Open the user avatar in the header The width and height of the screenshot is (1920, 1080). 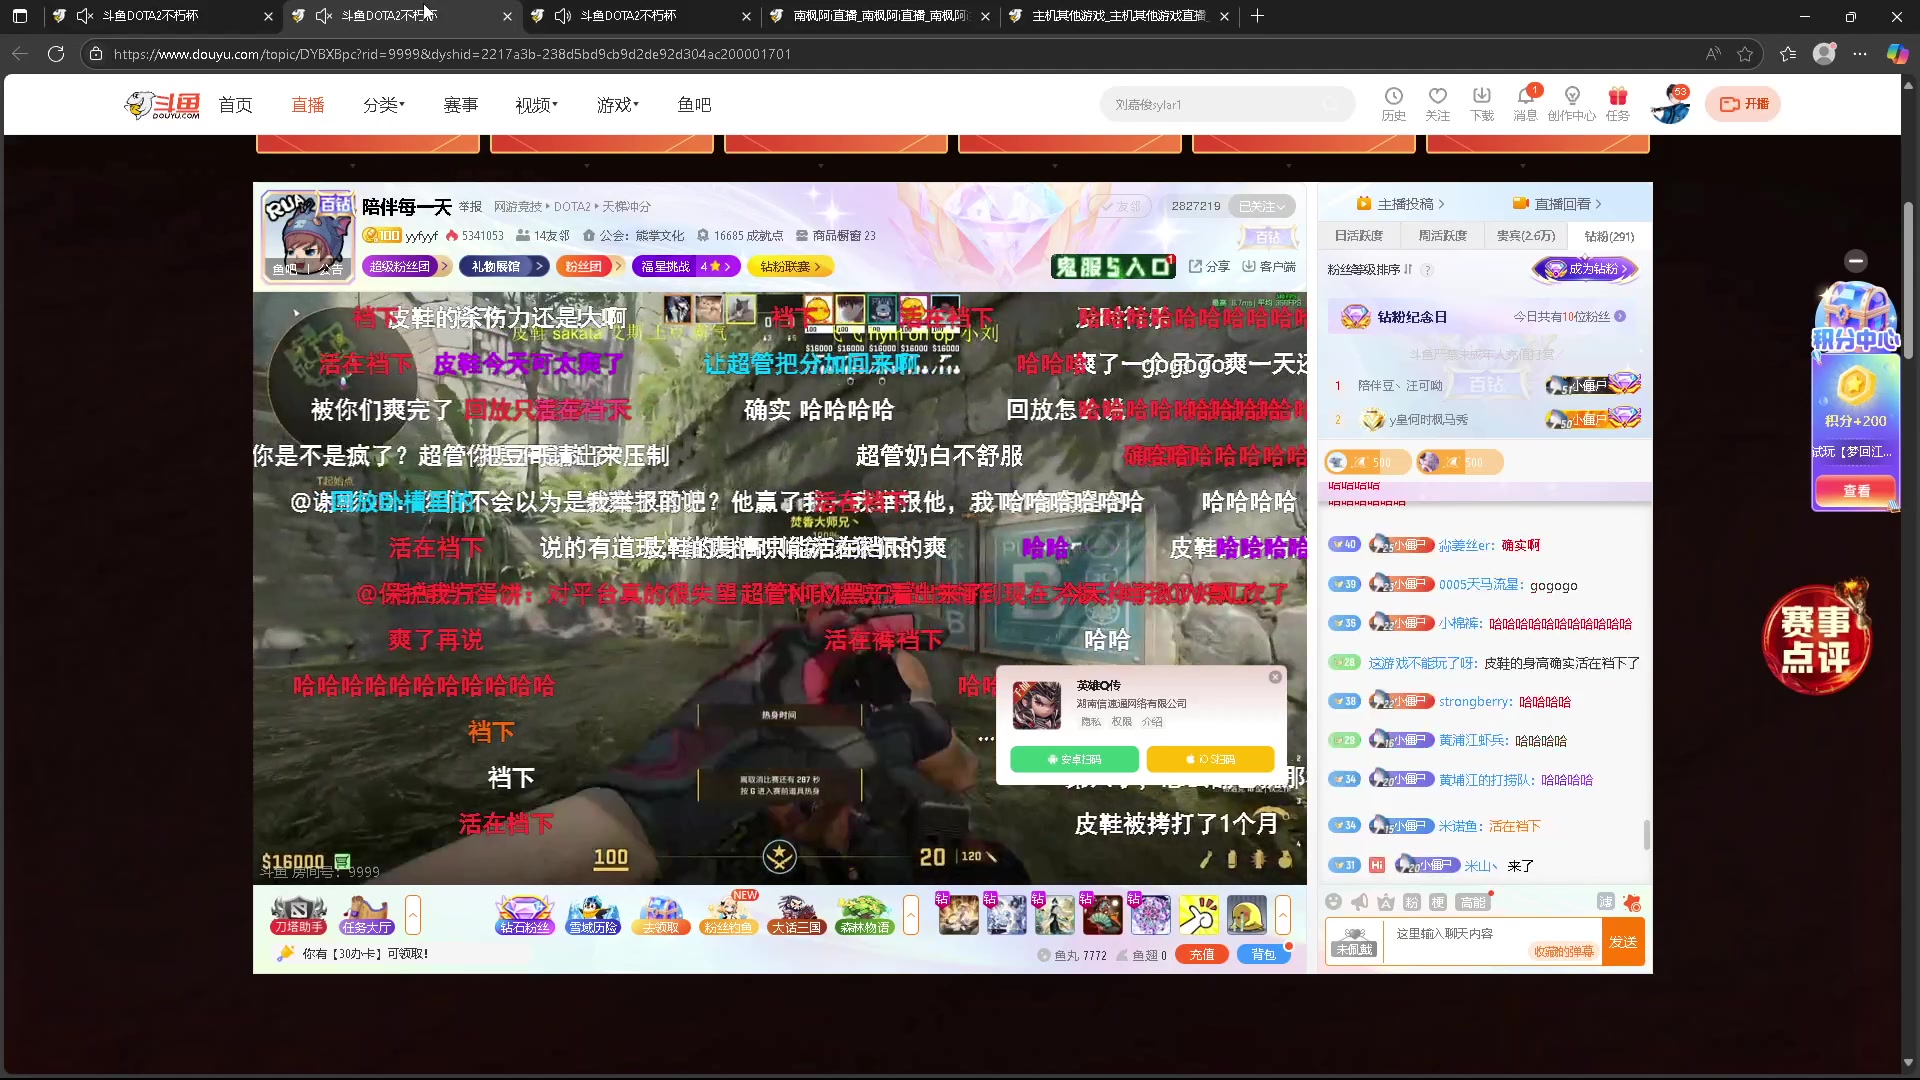[x=1670, y=104]
